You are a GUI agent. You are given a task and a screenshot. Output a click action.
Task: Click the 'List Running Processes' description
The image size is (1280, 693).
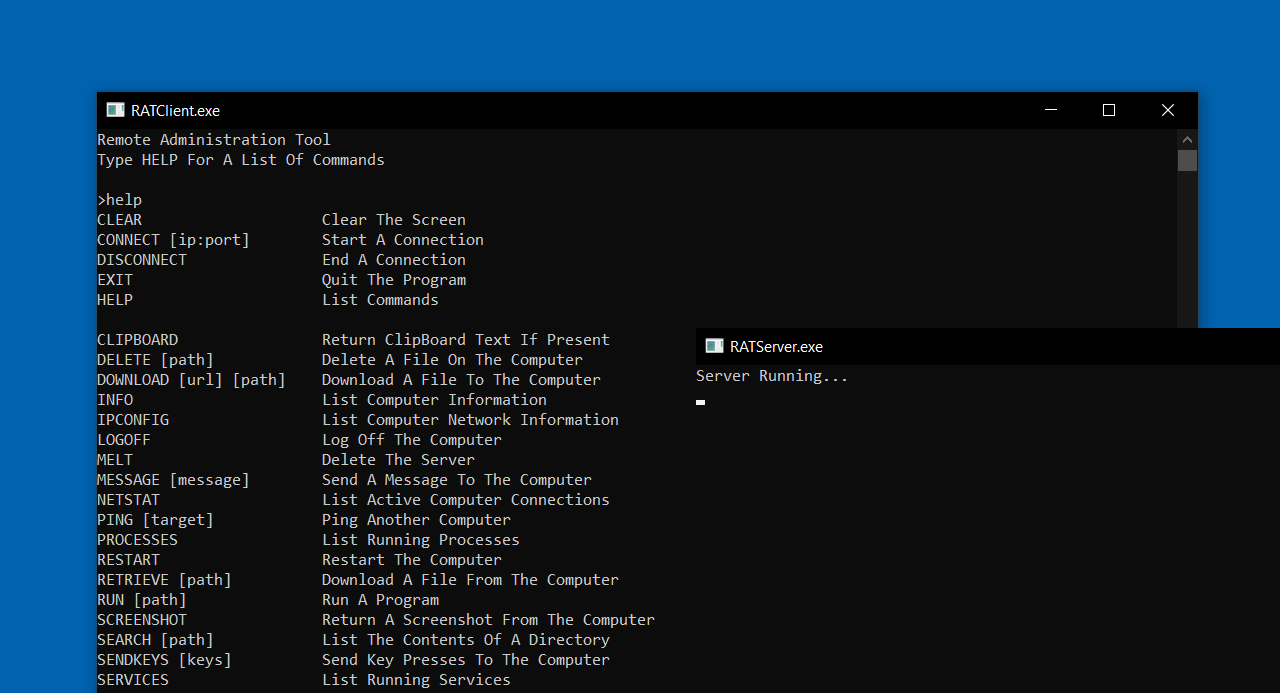point(420,540)
